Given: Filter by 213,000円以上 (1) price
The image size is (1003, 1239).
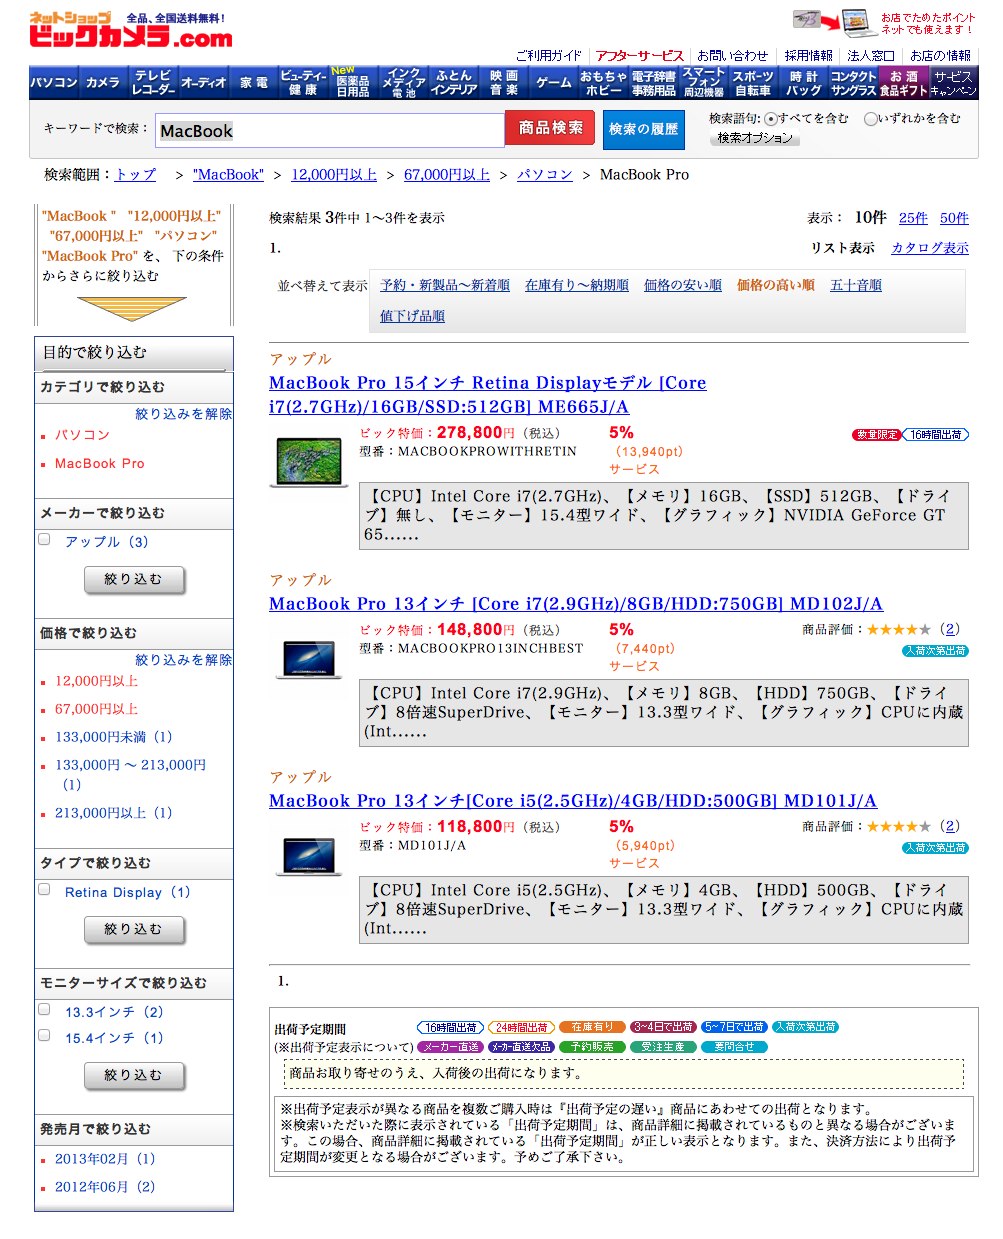Looking at the screenshot, I should point(113,813).
